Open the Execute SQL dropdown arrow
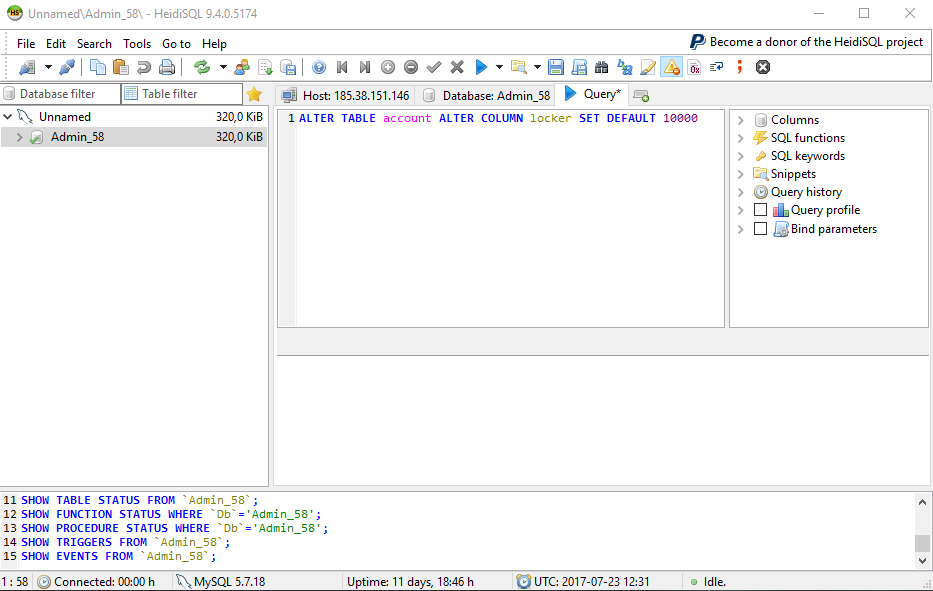The width and height of the screenshot is (933, 591). pos(499,67)
